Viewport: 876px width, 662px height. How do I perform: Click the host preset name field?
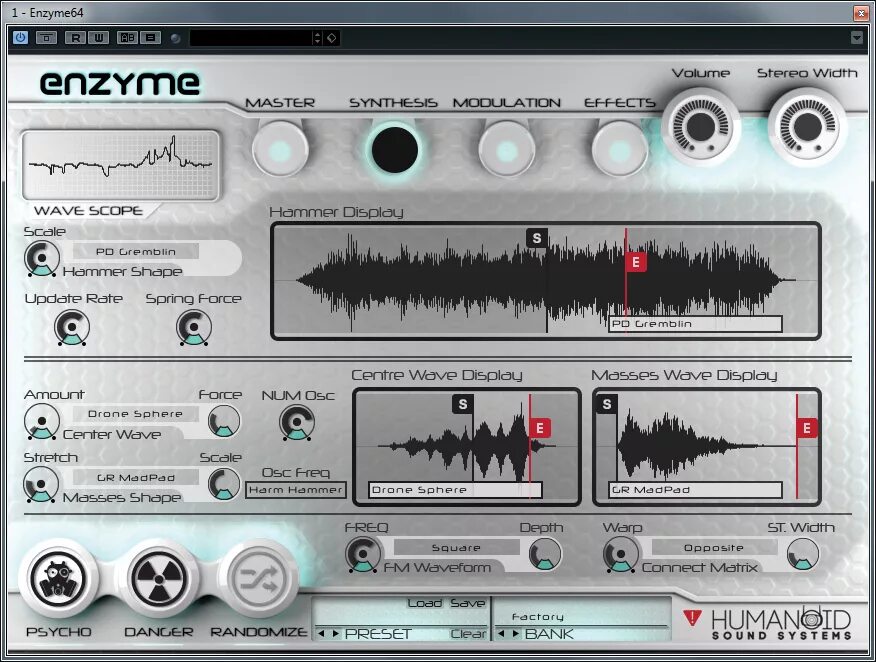coord(251,37)
